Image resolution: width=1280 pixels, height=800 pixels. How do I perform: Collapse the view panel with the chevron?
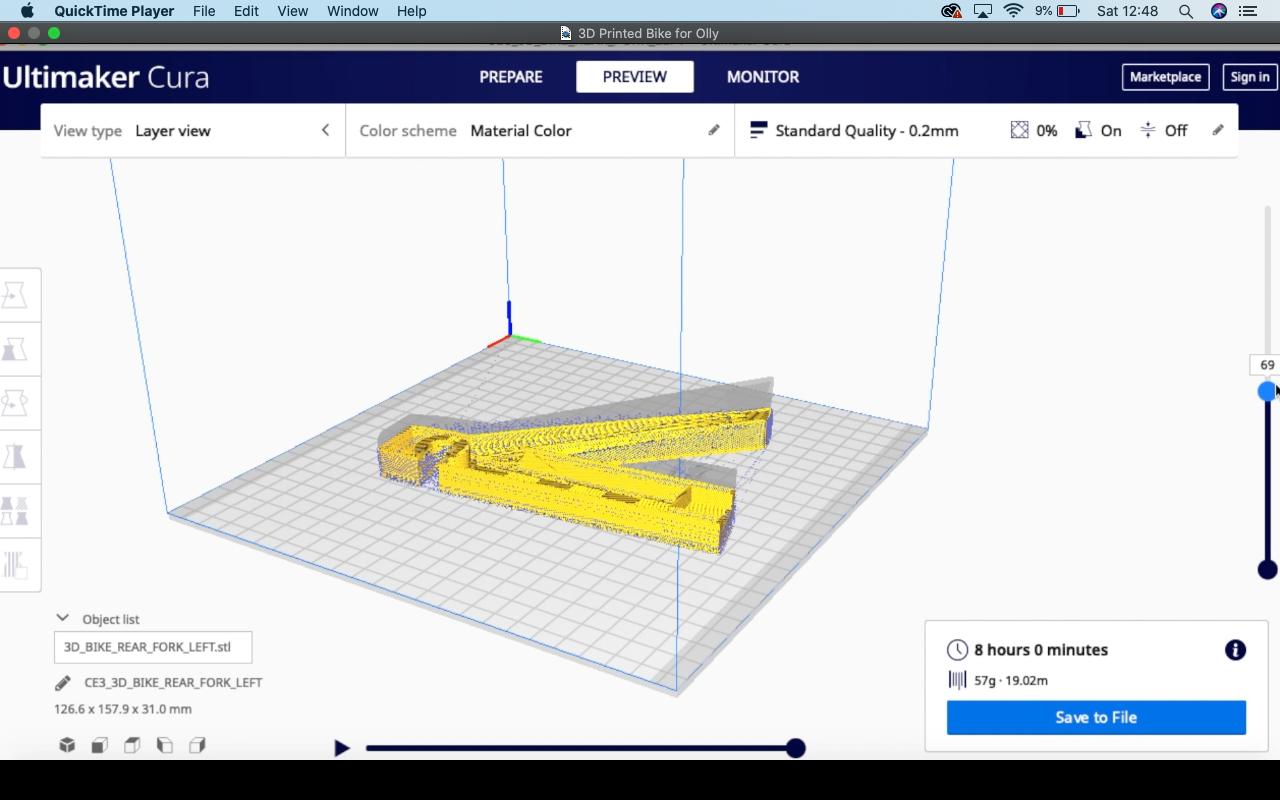(325, 130)
